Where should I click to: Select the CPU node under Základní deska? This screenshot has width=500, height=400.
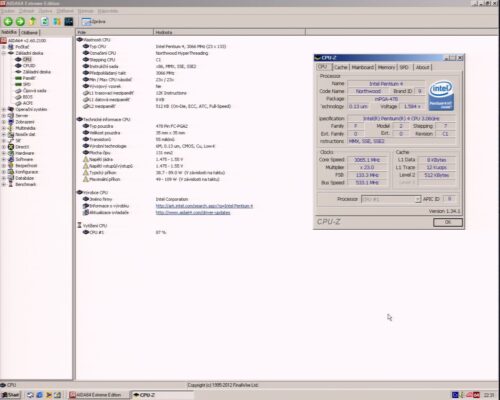coord(27,59)
